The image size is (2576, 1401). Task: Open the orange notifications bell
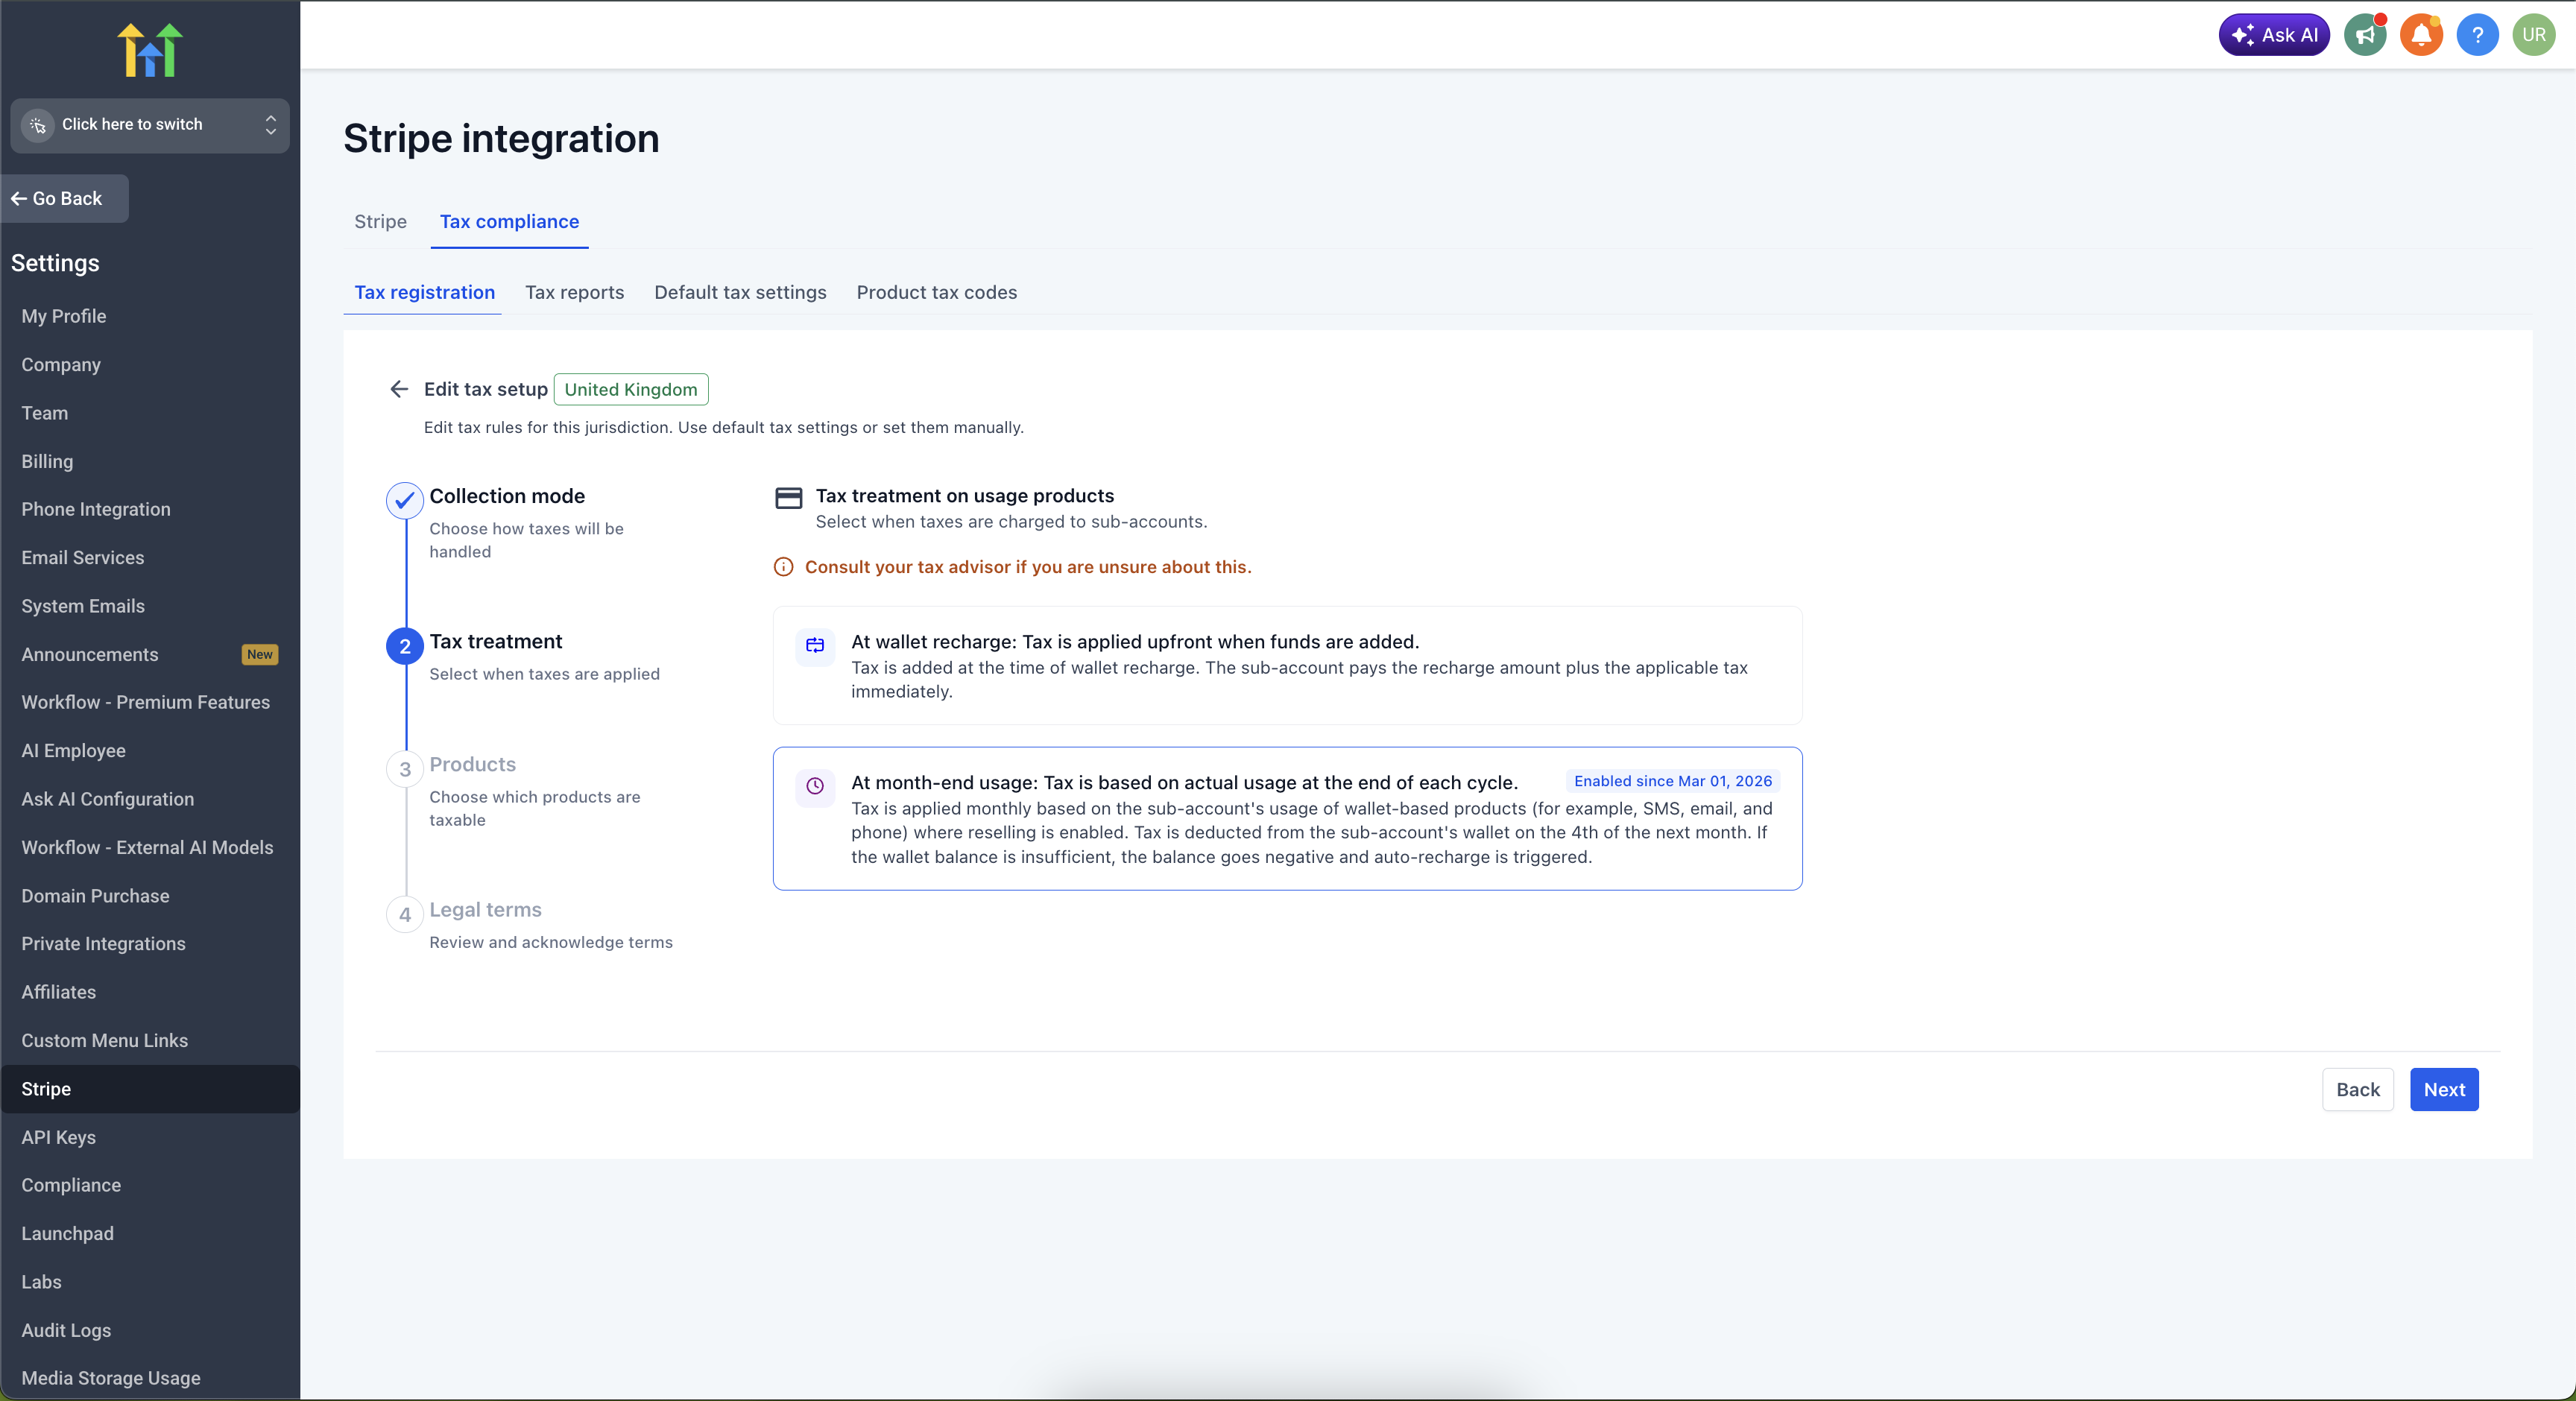[2421, 35]
